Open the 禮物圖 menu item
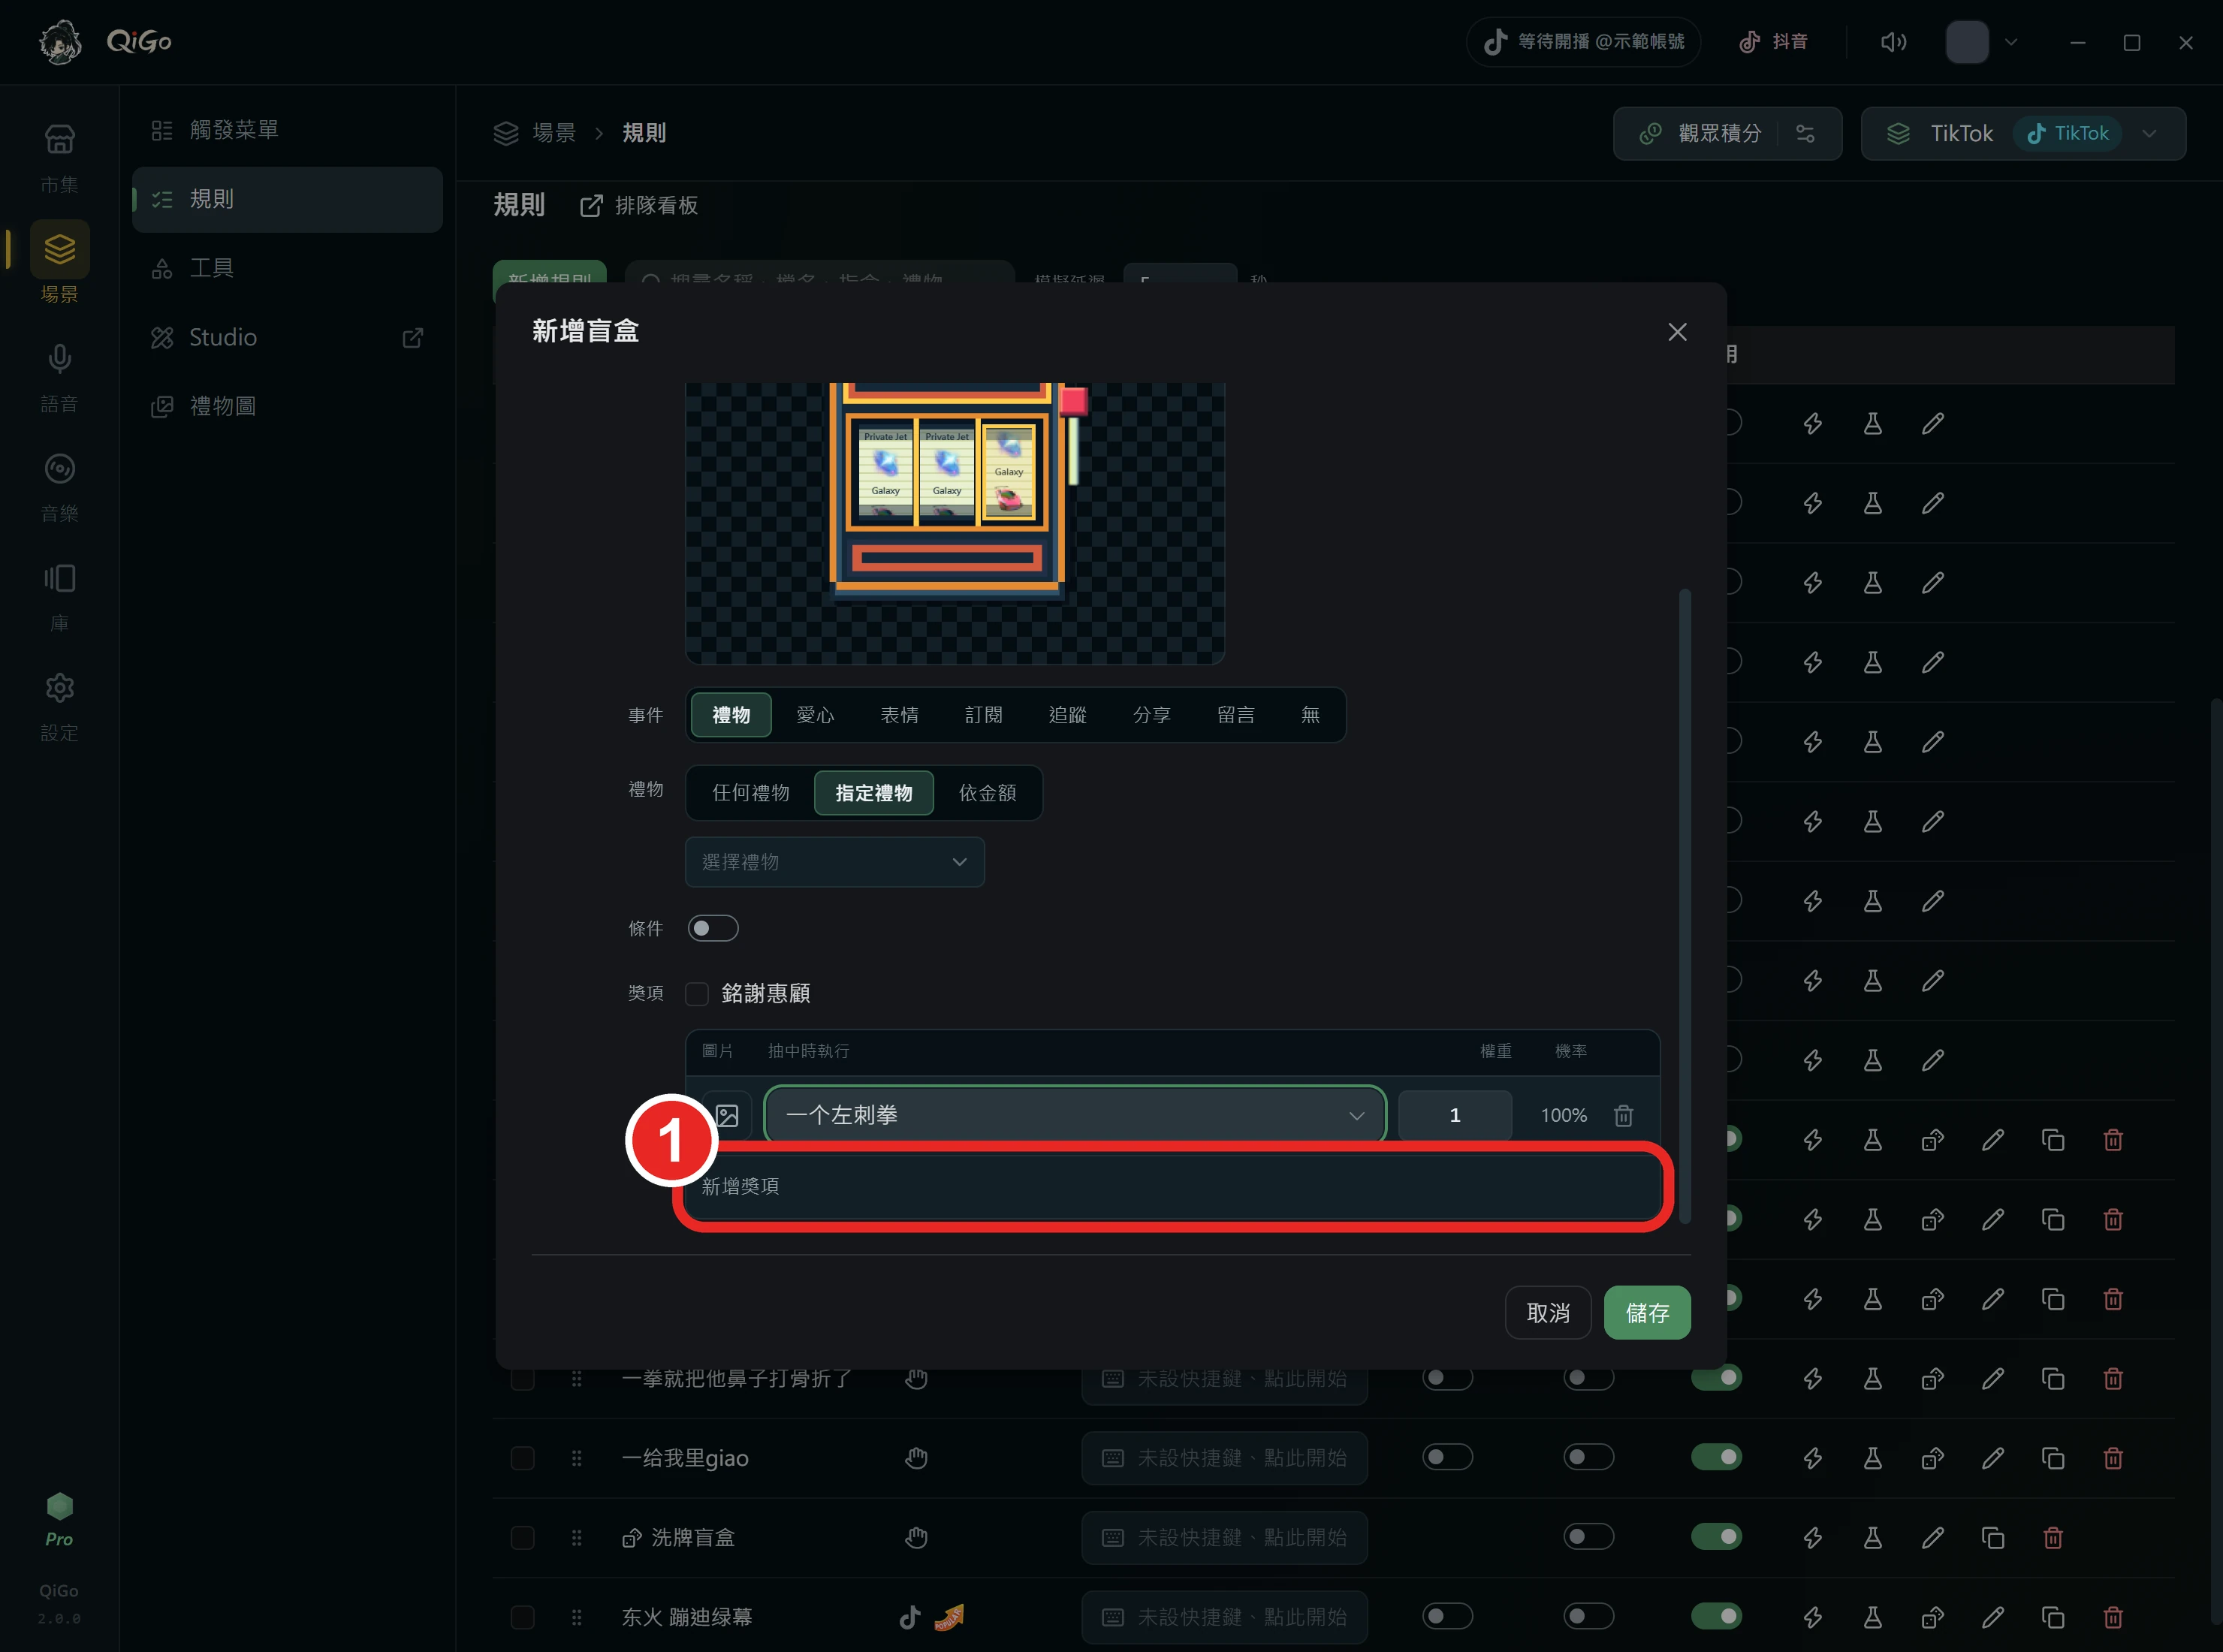 (287, 406)
